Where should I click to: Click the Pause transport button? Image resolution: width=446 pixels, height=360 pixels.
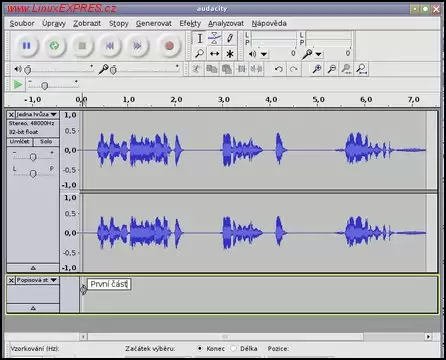tap(26, 46)
